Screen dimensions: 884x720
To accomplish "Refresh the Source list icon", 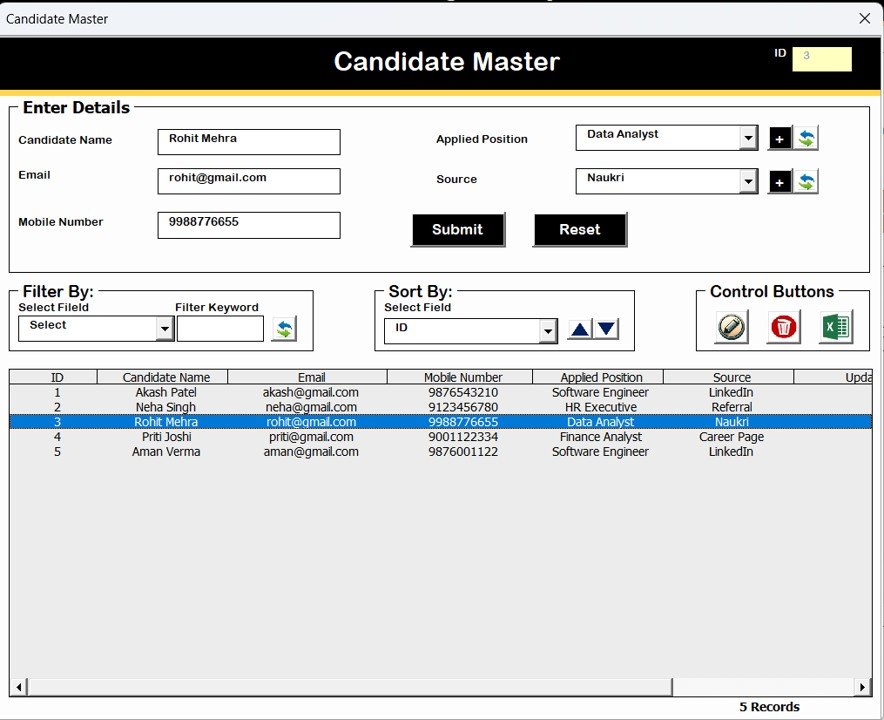I will [x=807, y=181].
